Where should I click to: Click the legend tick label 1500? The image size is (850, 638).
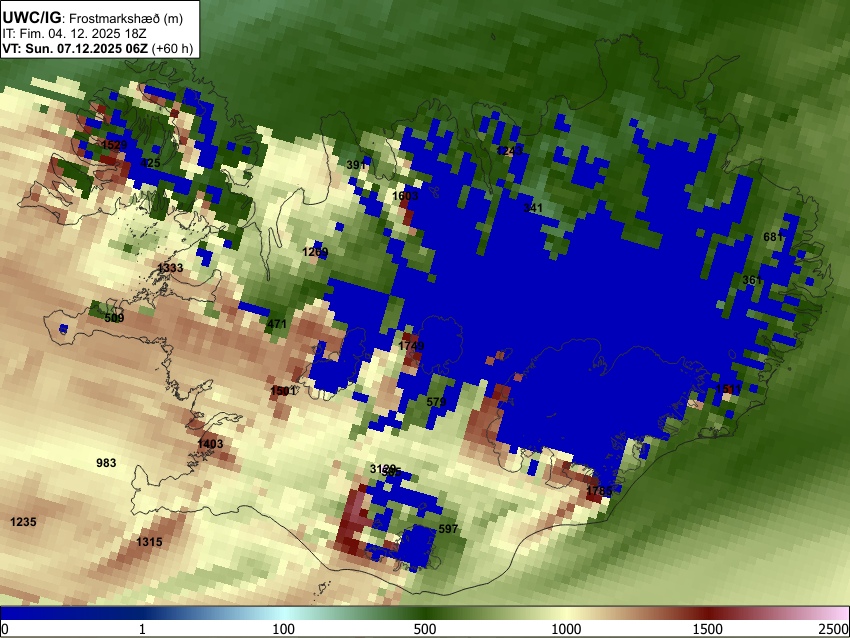coord(708,629)
